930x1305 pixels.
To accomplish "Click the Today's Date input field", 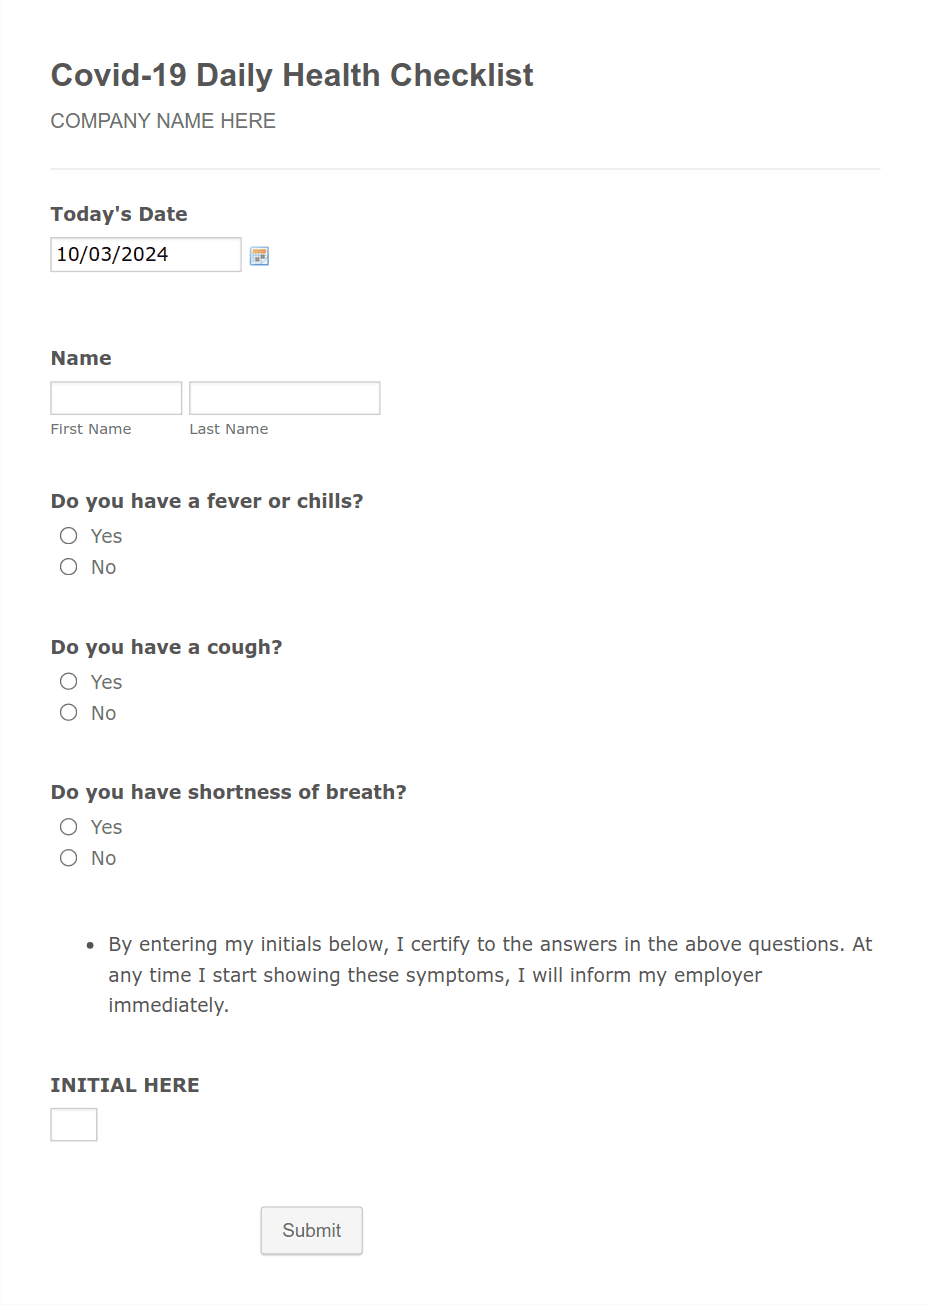I will (145, 254).
